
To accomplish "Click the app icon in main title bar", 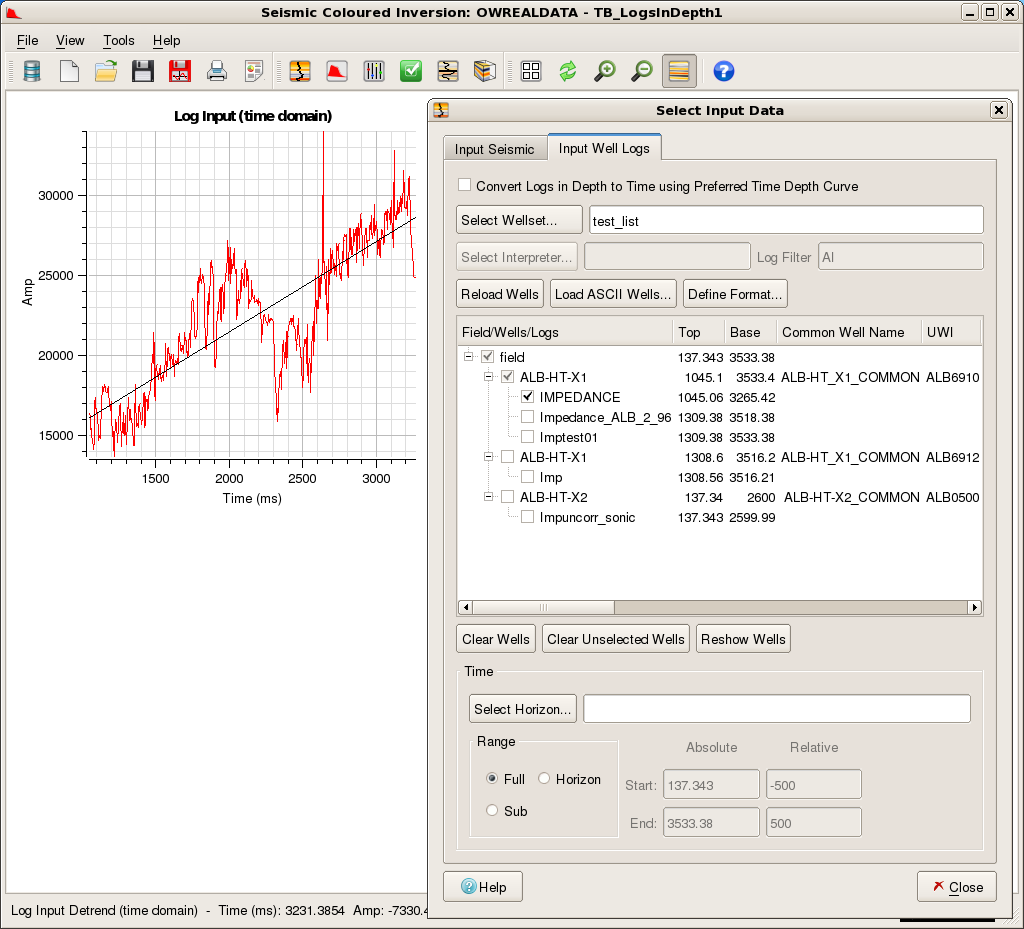I will [x=13, y=12].
